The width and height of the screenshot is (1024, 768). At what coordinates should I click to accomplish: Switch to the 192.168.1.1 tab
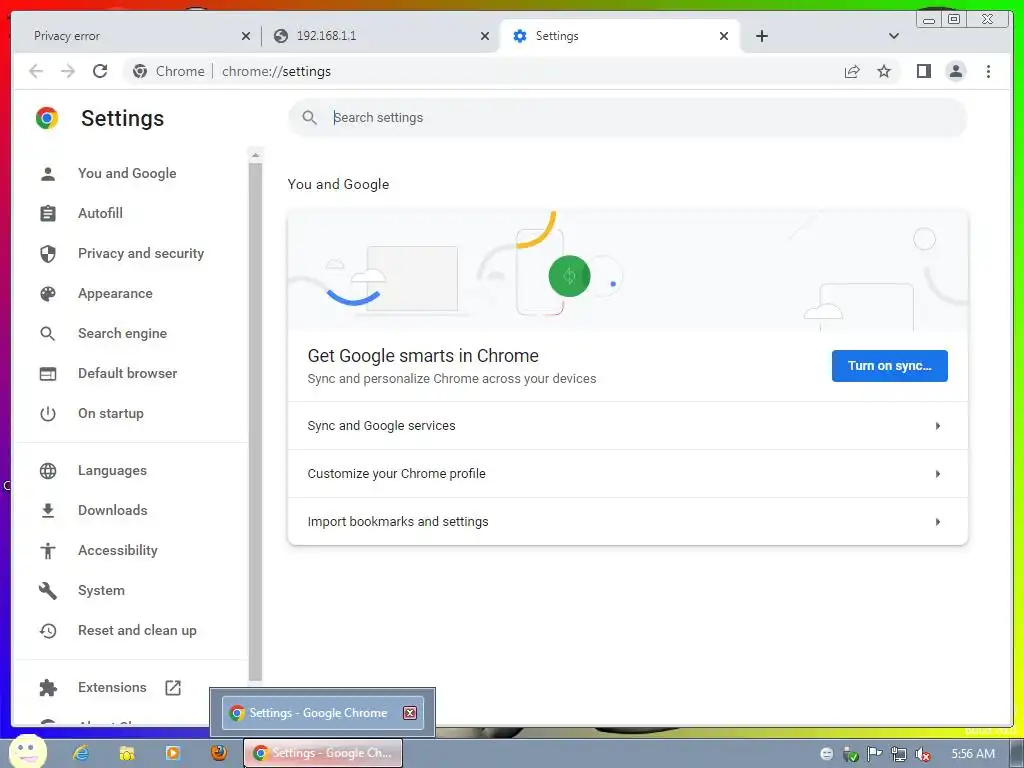(x=379, y=36)
